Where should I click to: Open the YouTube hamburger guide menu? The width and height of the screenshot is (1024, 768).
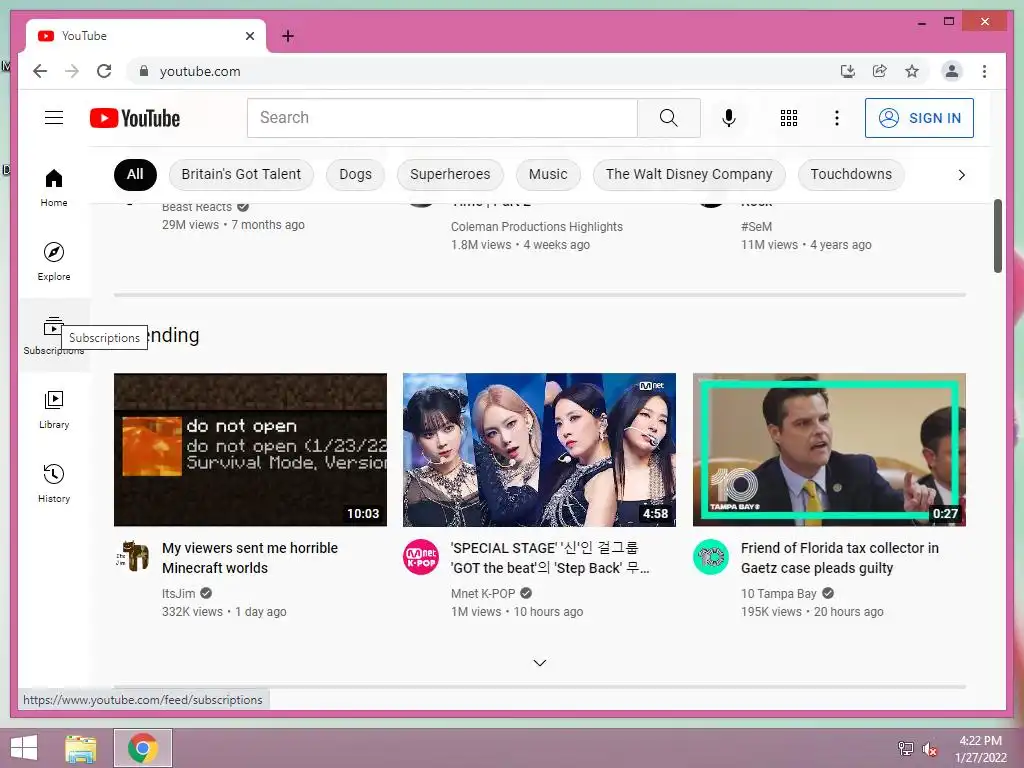tap(54, 118)
